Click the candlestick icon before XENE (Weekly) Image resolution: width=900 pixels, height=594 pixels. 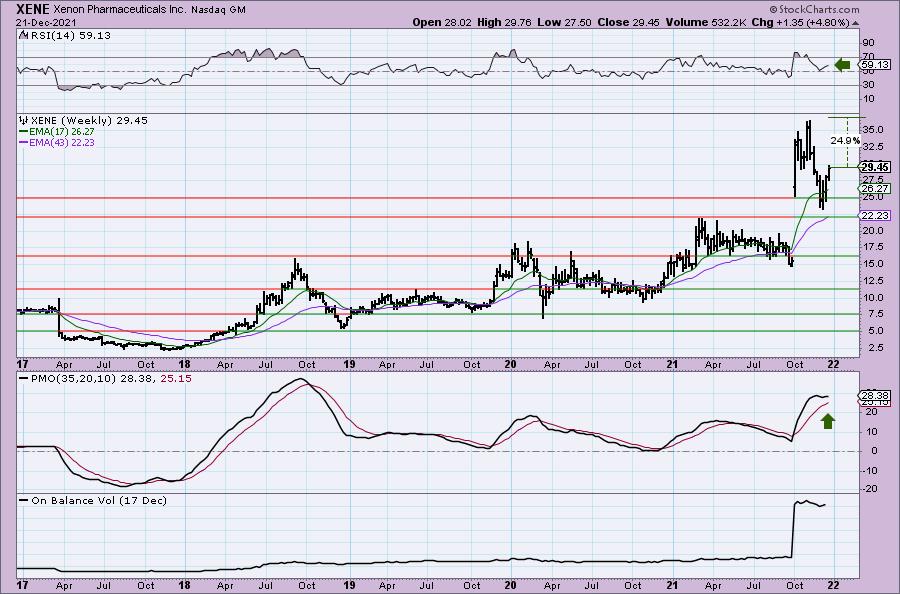tap(24, 121)
